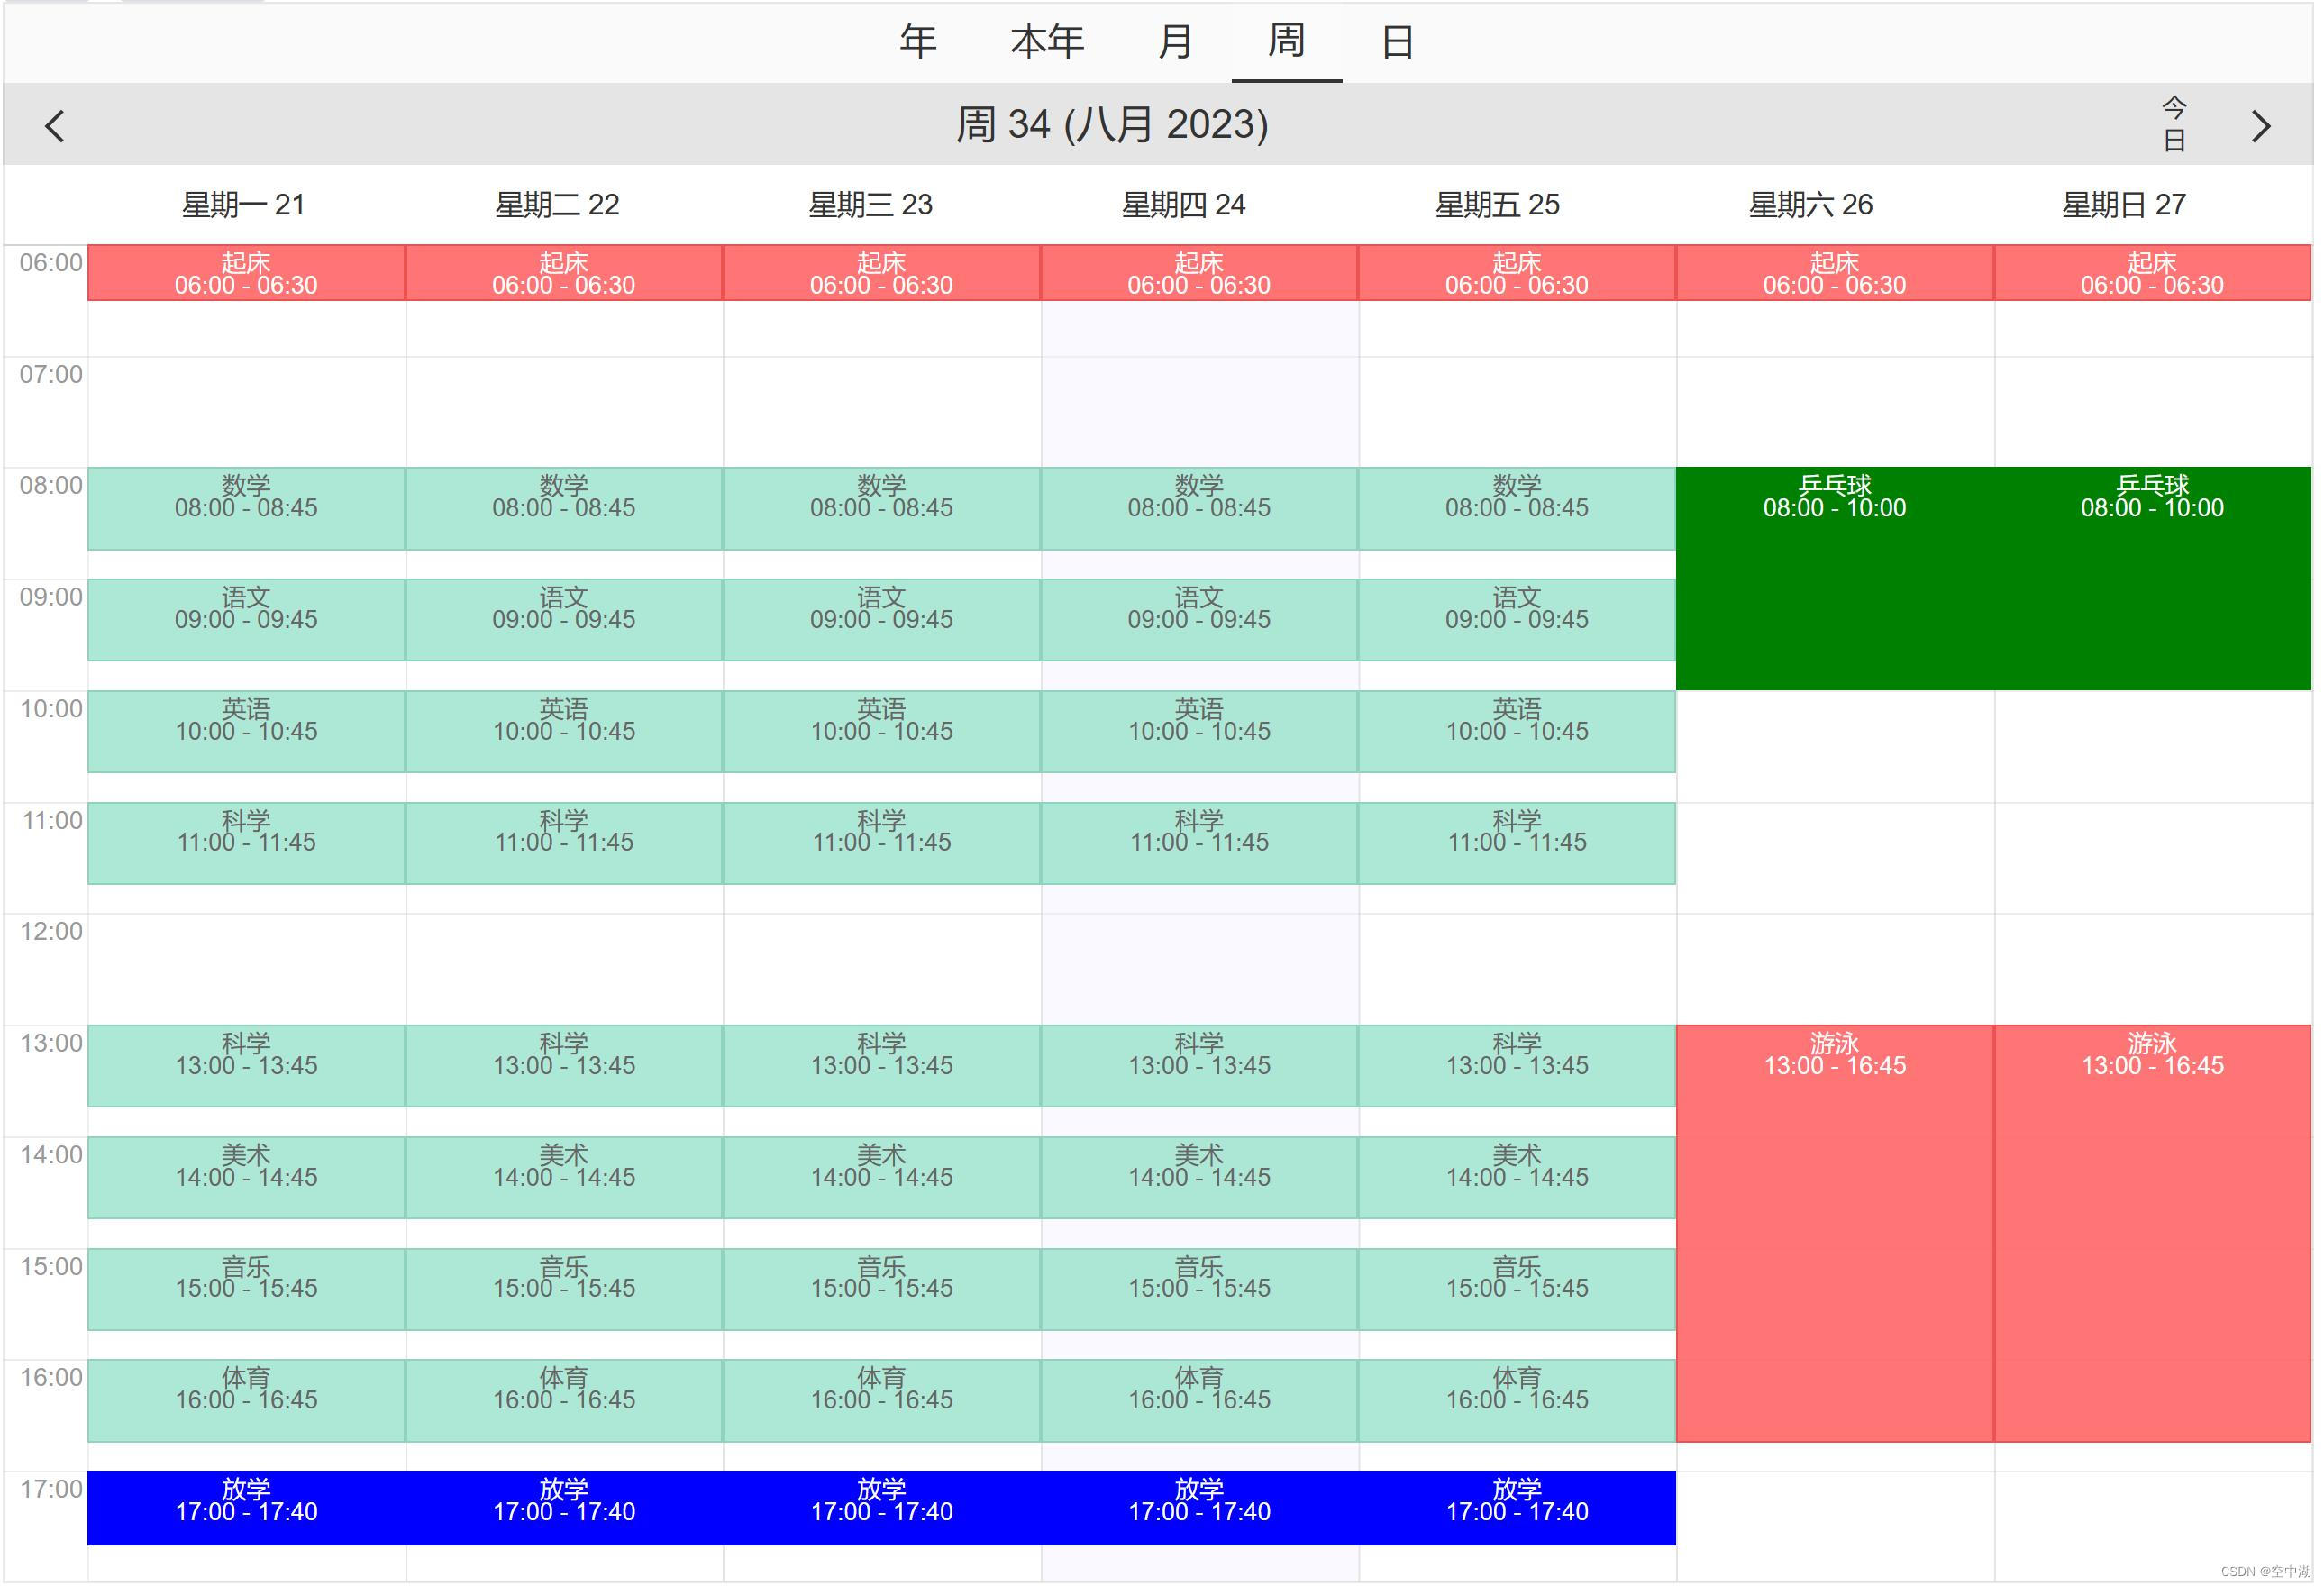Switch to the 月 month view tab
Viewport: 2324px width, 1586px height.
point(1174,42)
